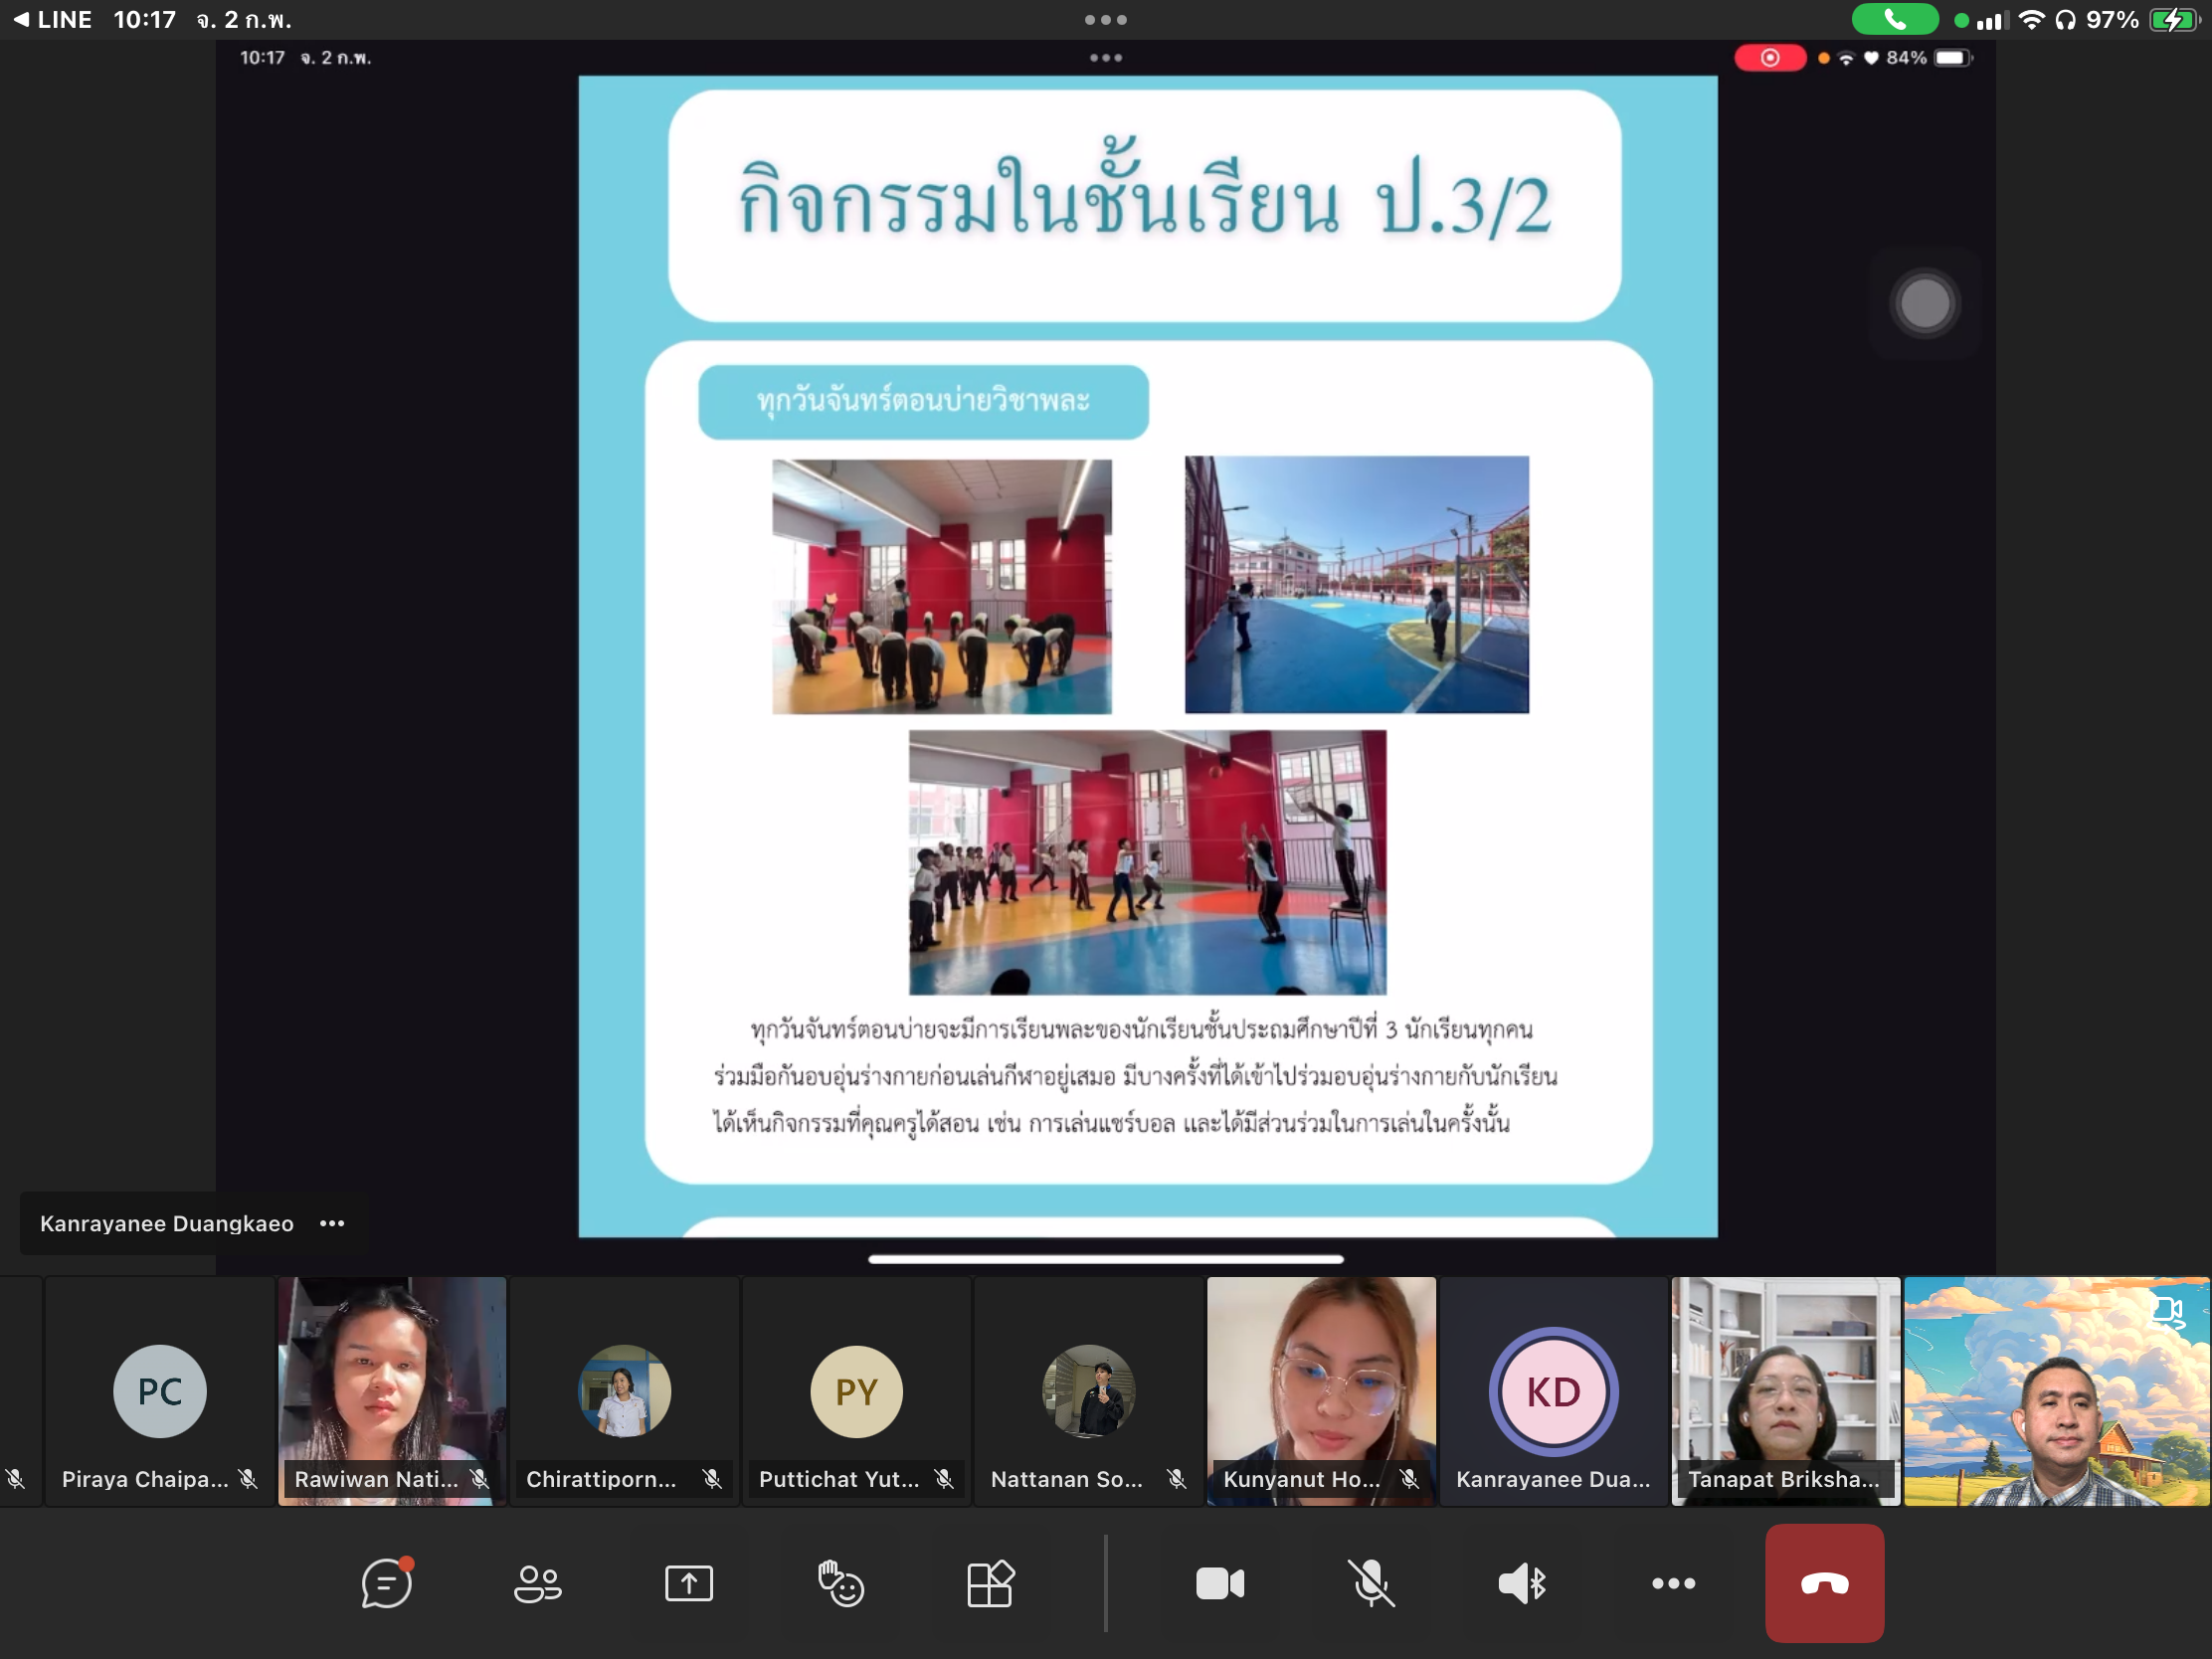
Task: Open the meeting chat icon
Action: (386, 1583)
